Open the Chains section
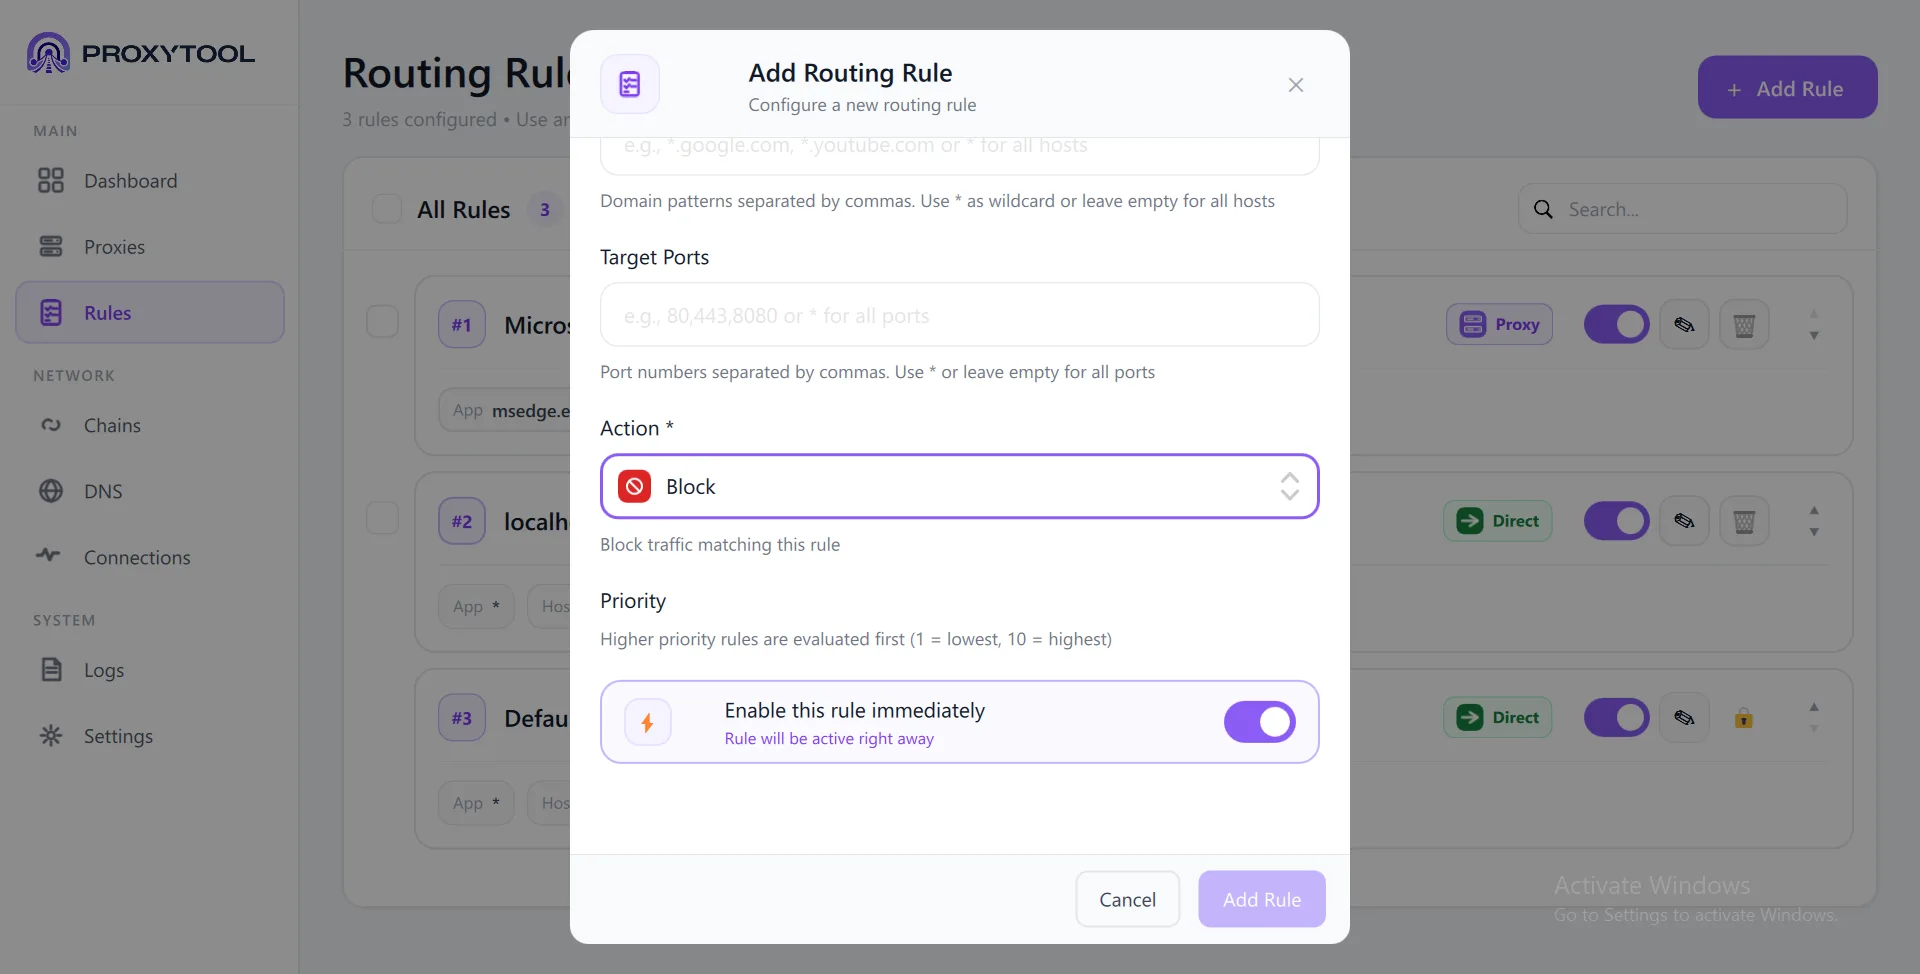The height and width of the screenshot is (974, 1920). click(x=150, y=426)
